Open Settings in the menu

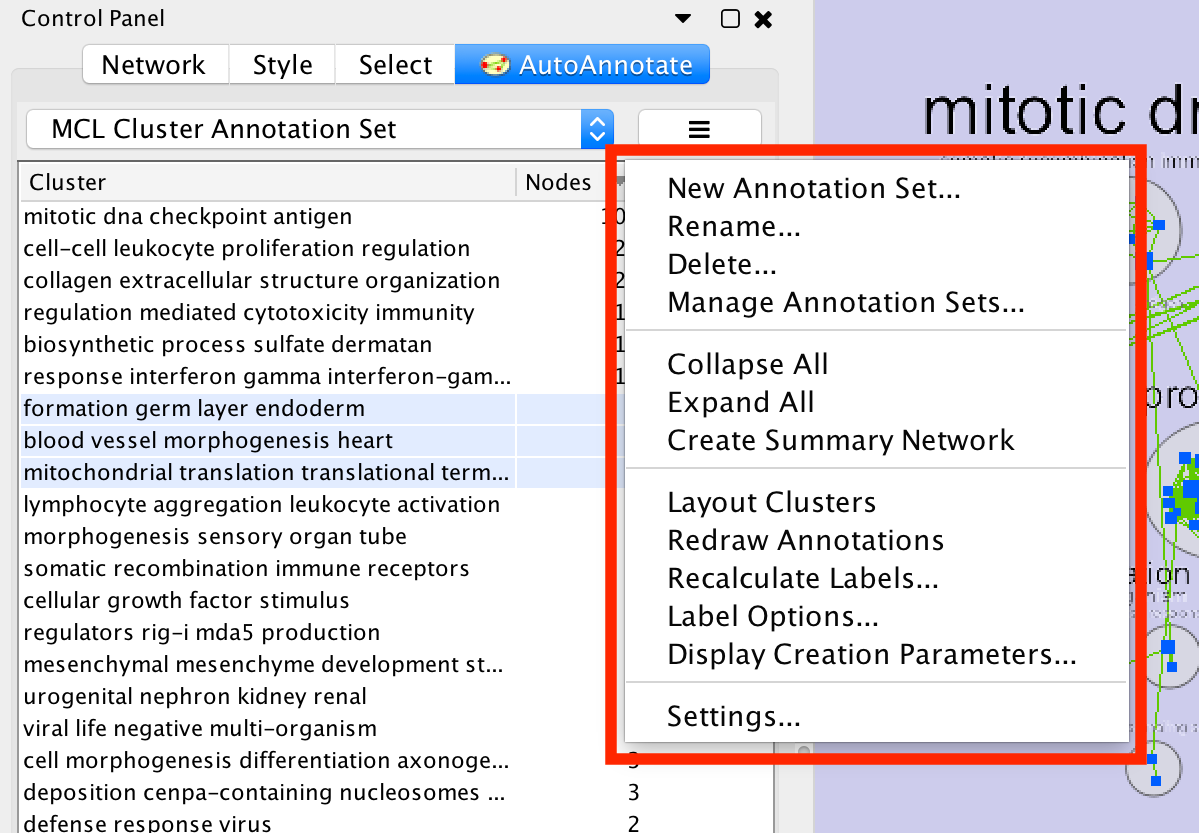[733, 716]
